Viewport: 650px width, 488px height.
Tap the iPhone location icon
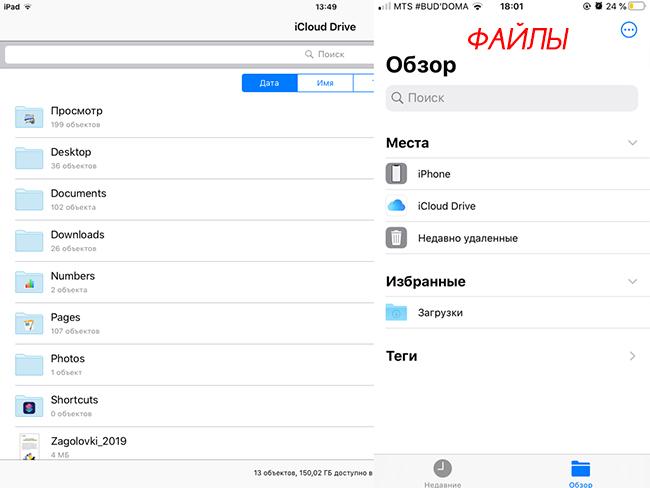click(396, 174)
